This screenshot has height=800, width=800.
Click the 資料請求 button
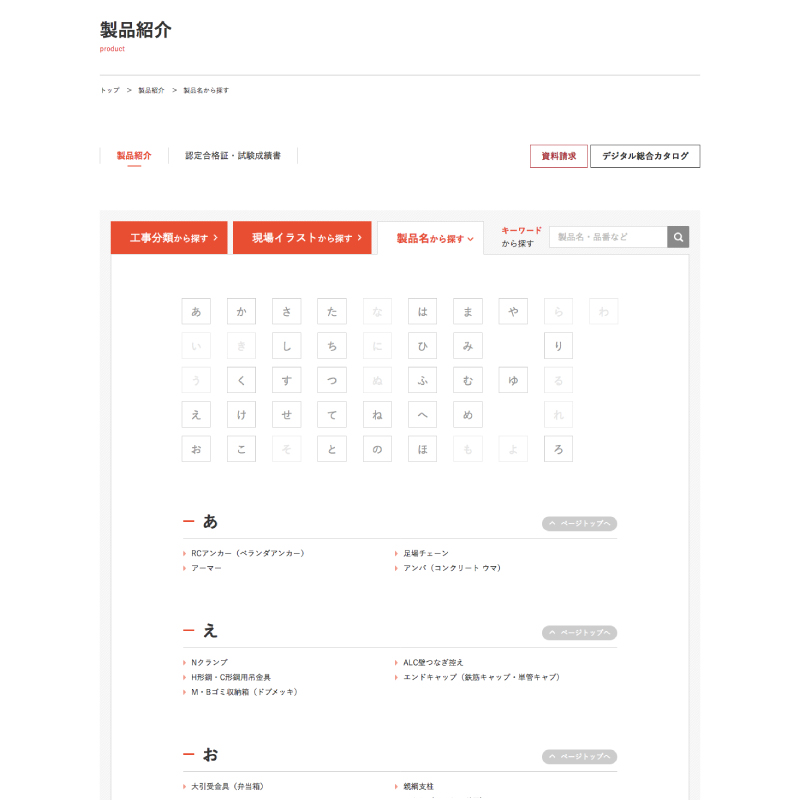[559, 156]
